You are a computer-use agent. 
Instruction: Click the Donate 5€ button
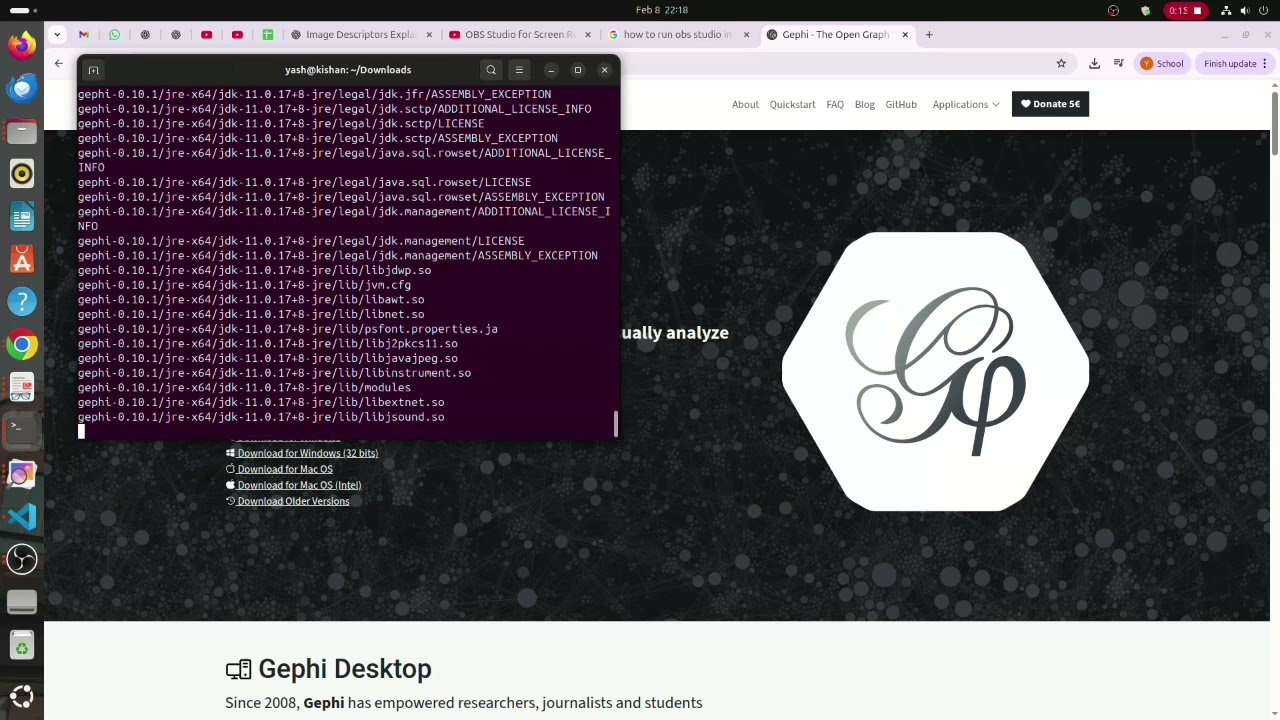[1050, 104]
